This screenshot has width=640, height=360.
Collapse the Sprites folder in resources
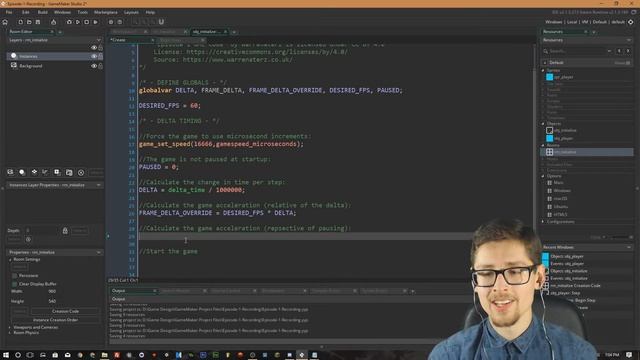(x=543, y=71)
